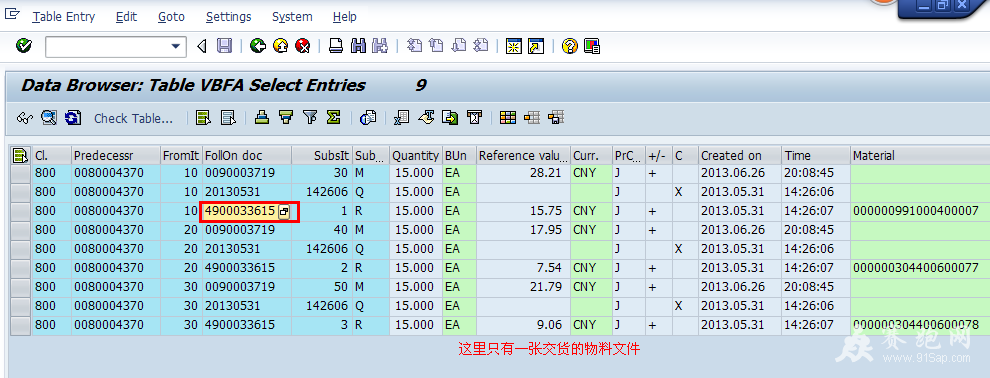
Task: Click the Word Processing icon
Action: point(427,117)
